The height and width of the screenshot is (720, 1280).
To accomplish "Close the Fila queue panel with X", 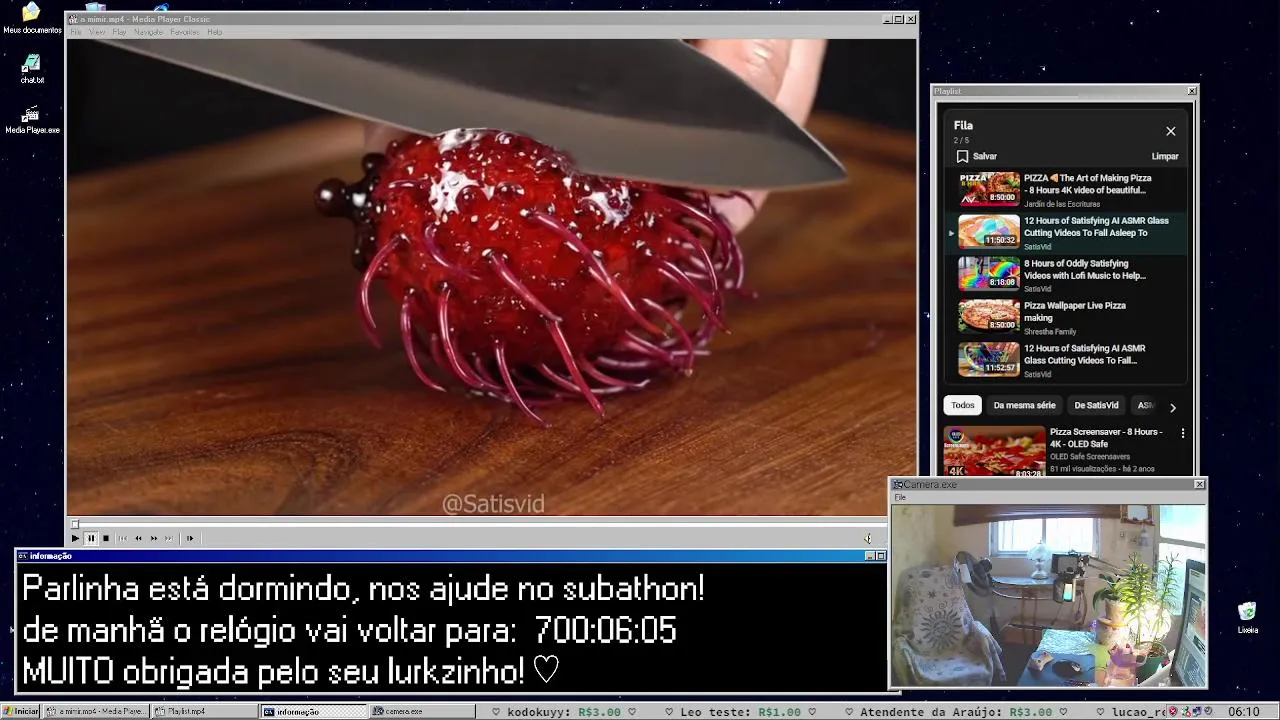I will point(1171,131).
